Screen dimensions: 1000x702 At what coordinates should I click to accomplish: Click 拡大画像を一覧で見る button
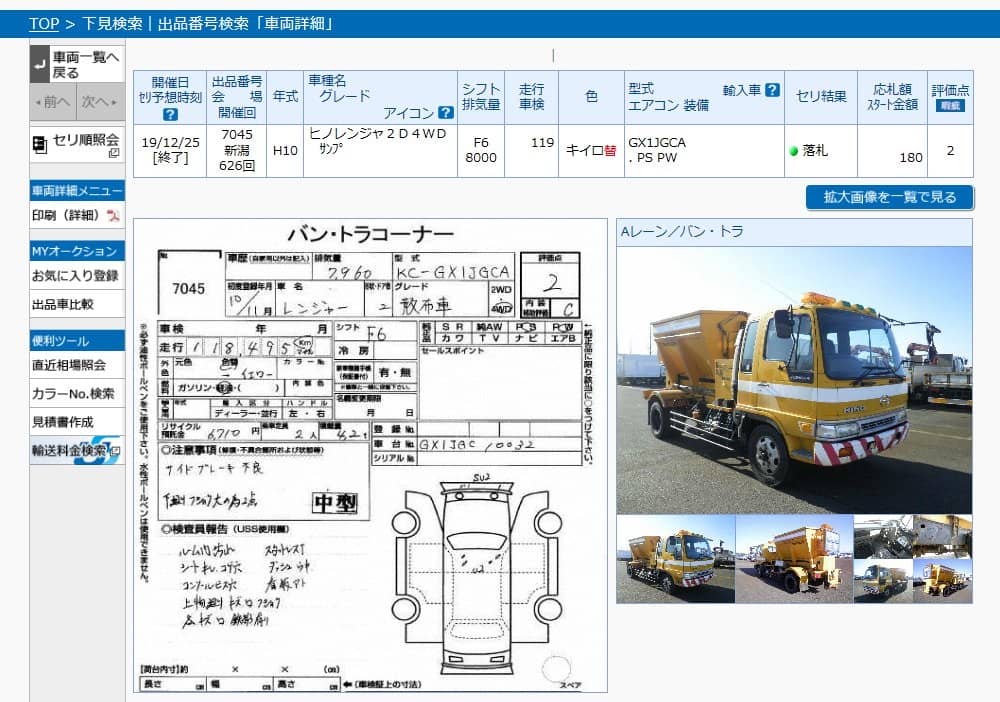pyautogui.click(x=890, y=197)
